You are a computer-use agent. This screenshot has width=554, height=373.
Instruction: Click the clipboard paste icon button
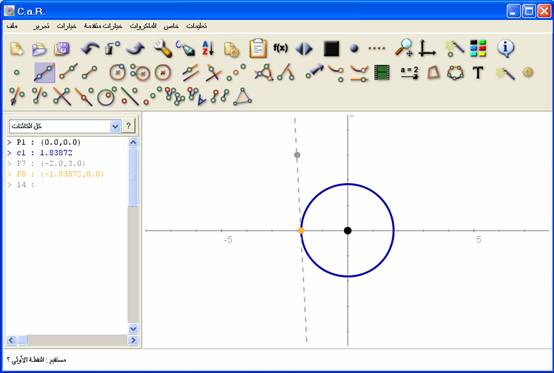[258, 48]
